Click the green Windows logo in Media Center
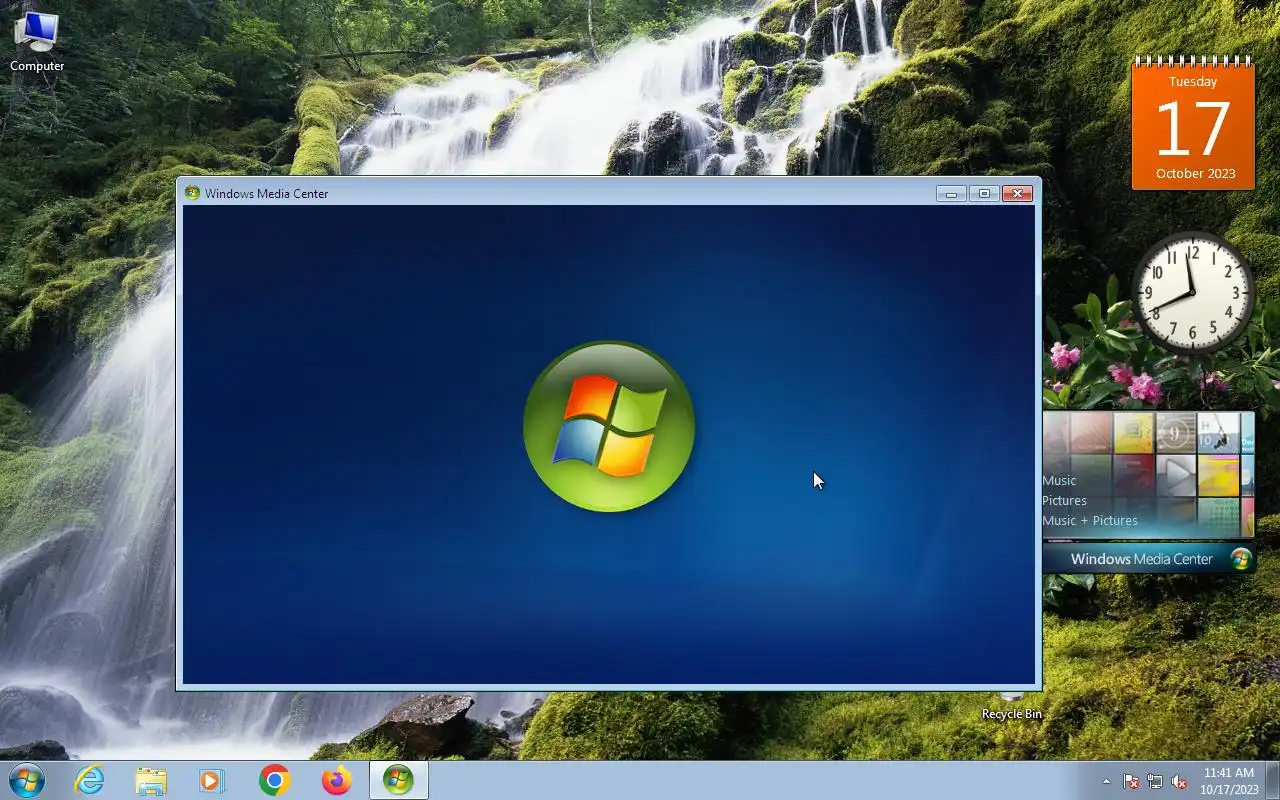This screenshot has height=800, width=1280. (609, 426)
